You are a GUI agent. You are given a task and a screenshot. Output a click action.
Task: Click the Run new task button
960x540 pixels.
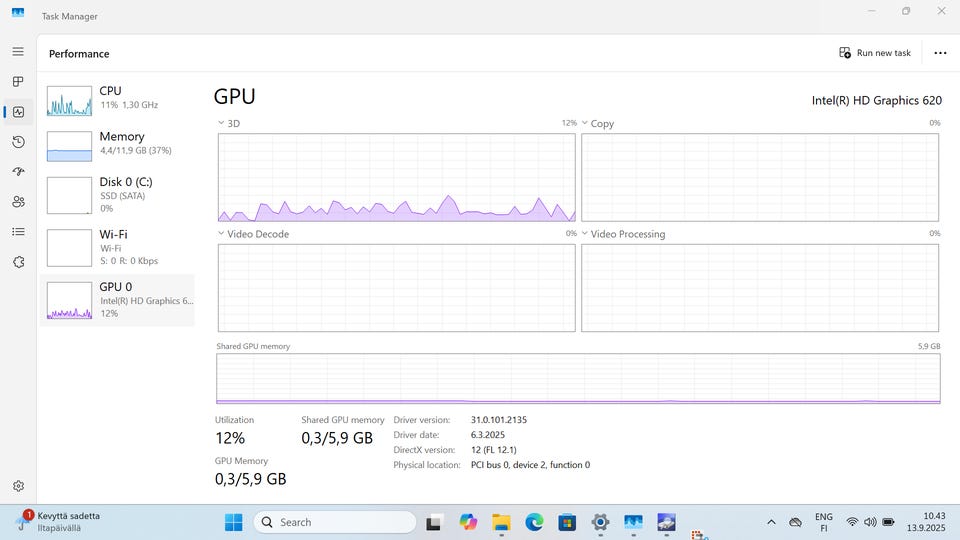click(x=875, y=53)
